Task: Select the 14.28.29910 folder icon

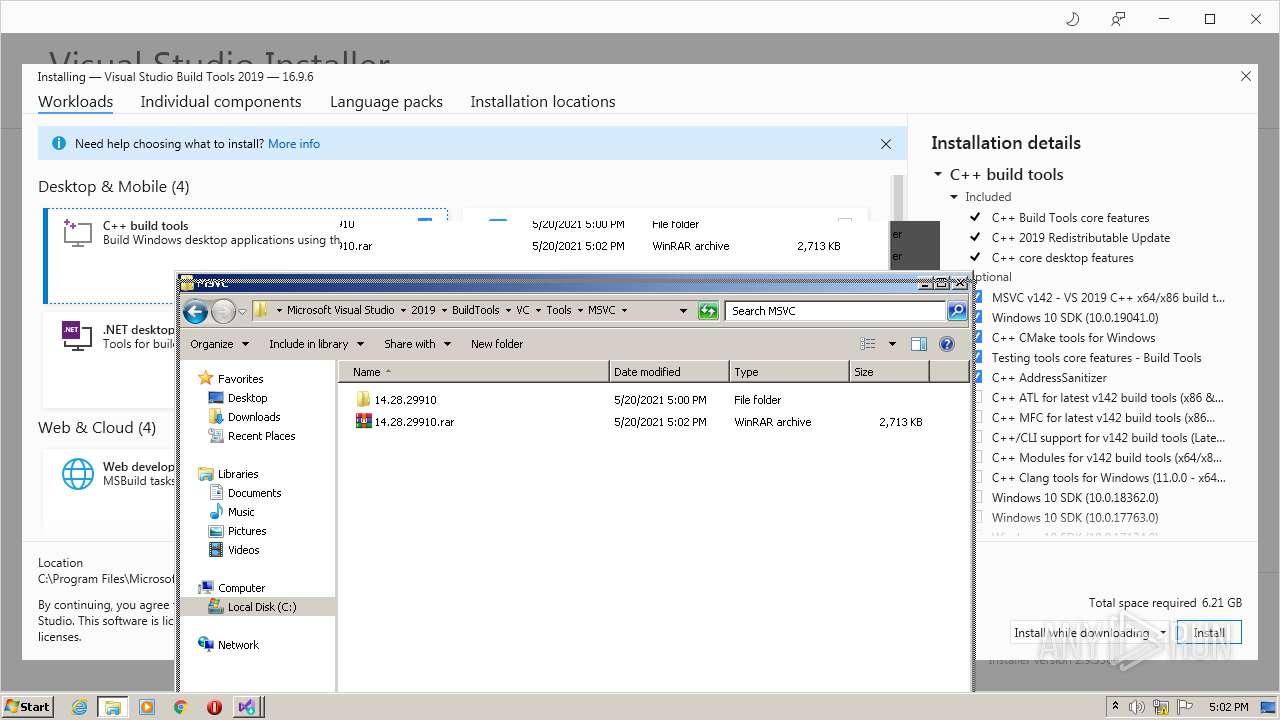Action: click(x=363, y=399)
